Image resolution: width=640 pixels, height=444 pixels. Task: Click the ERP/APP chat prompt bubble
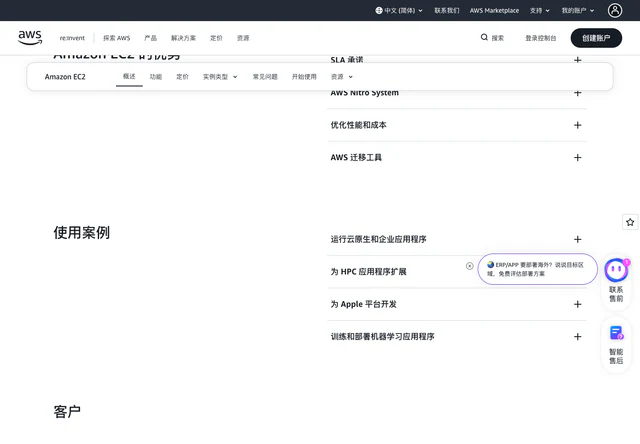[538, 269]
